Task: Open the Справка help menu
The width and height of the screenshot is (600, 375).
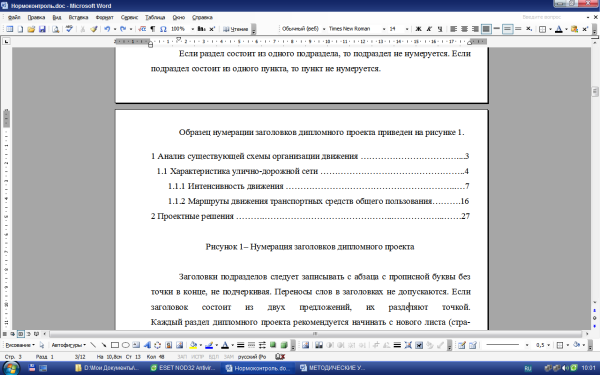Action: 202,18
